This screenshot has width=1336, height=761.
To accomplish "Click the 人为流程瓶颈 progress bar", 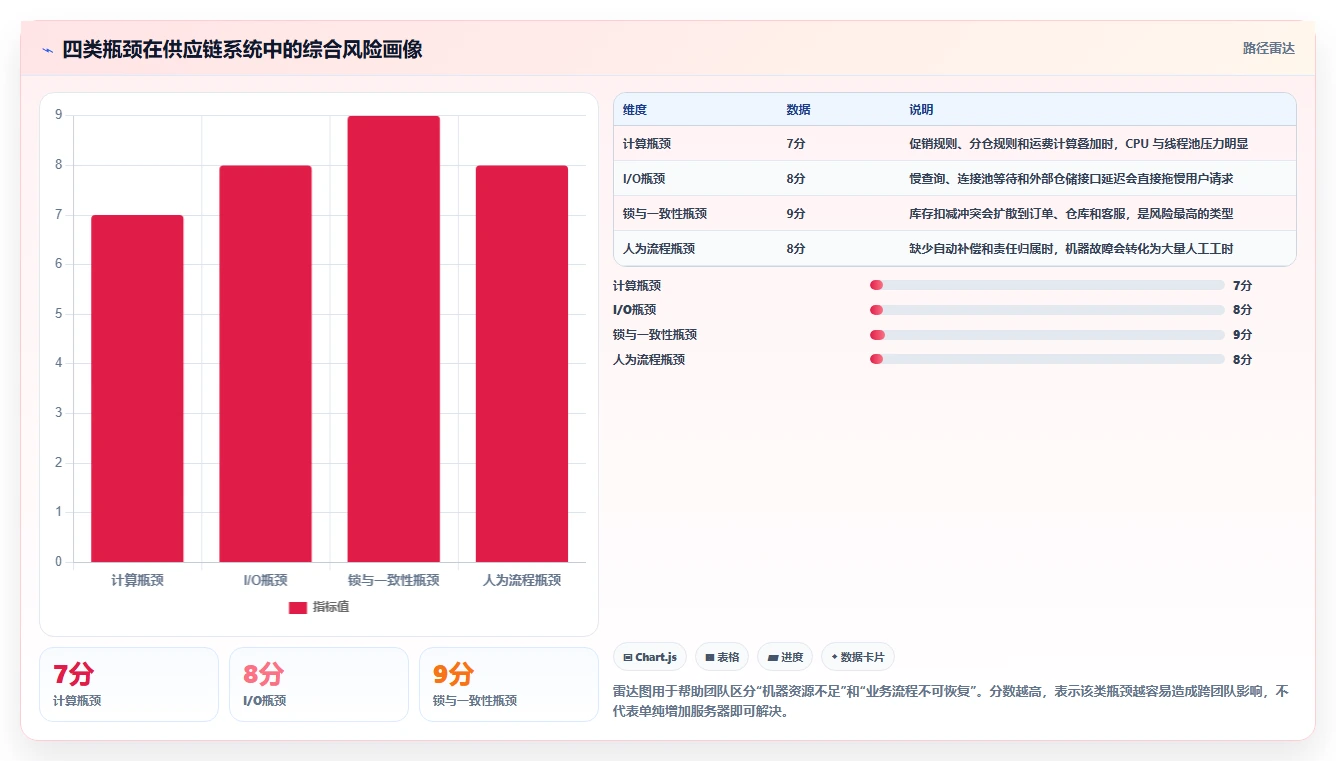I will [1047, 359].
